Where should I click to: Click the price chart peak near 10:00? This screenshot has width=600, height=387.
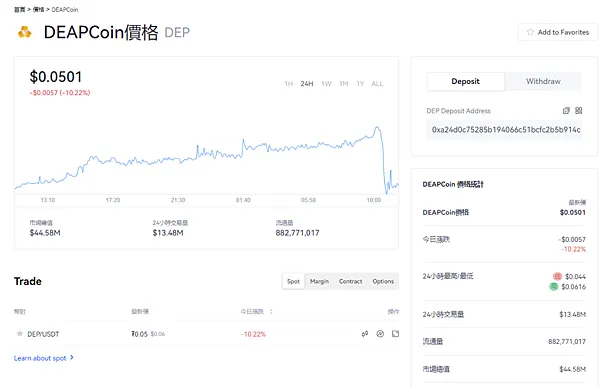click(377, 127)
